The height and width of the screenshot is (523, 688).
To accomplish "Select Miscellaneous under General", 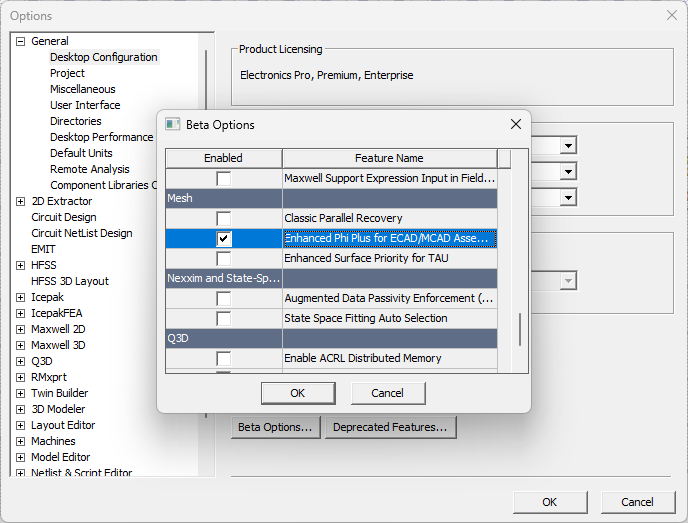I will point(82,89).
